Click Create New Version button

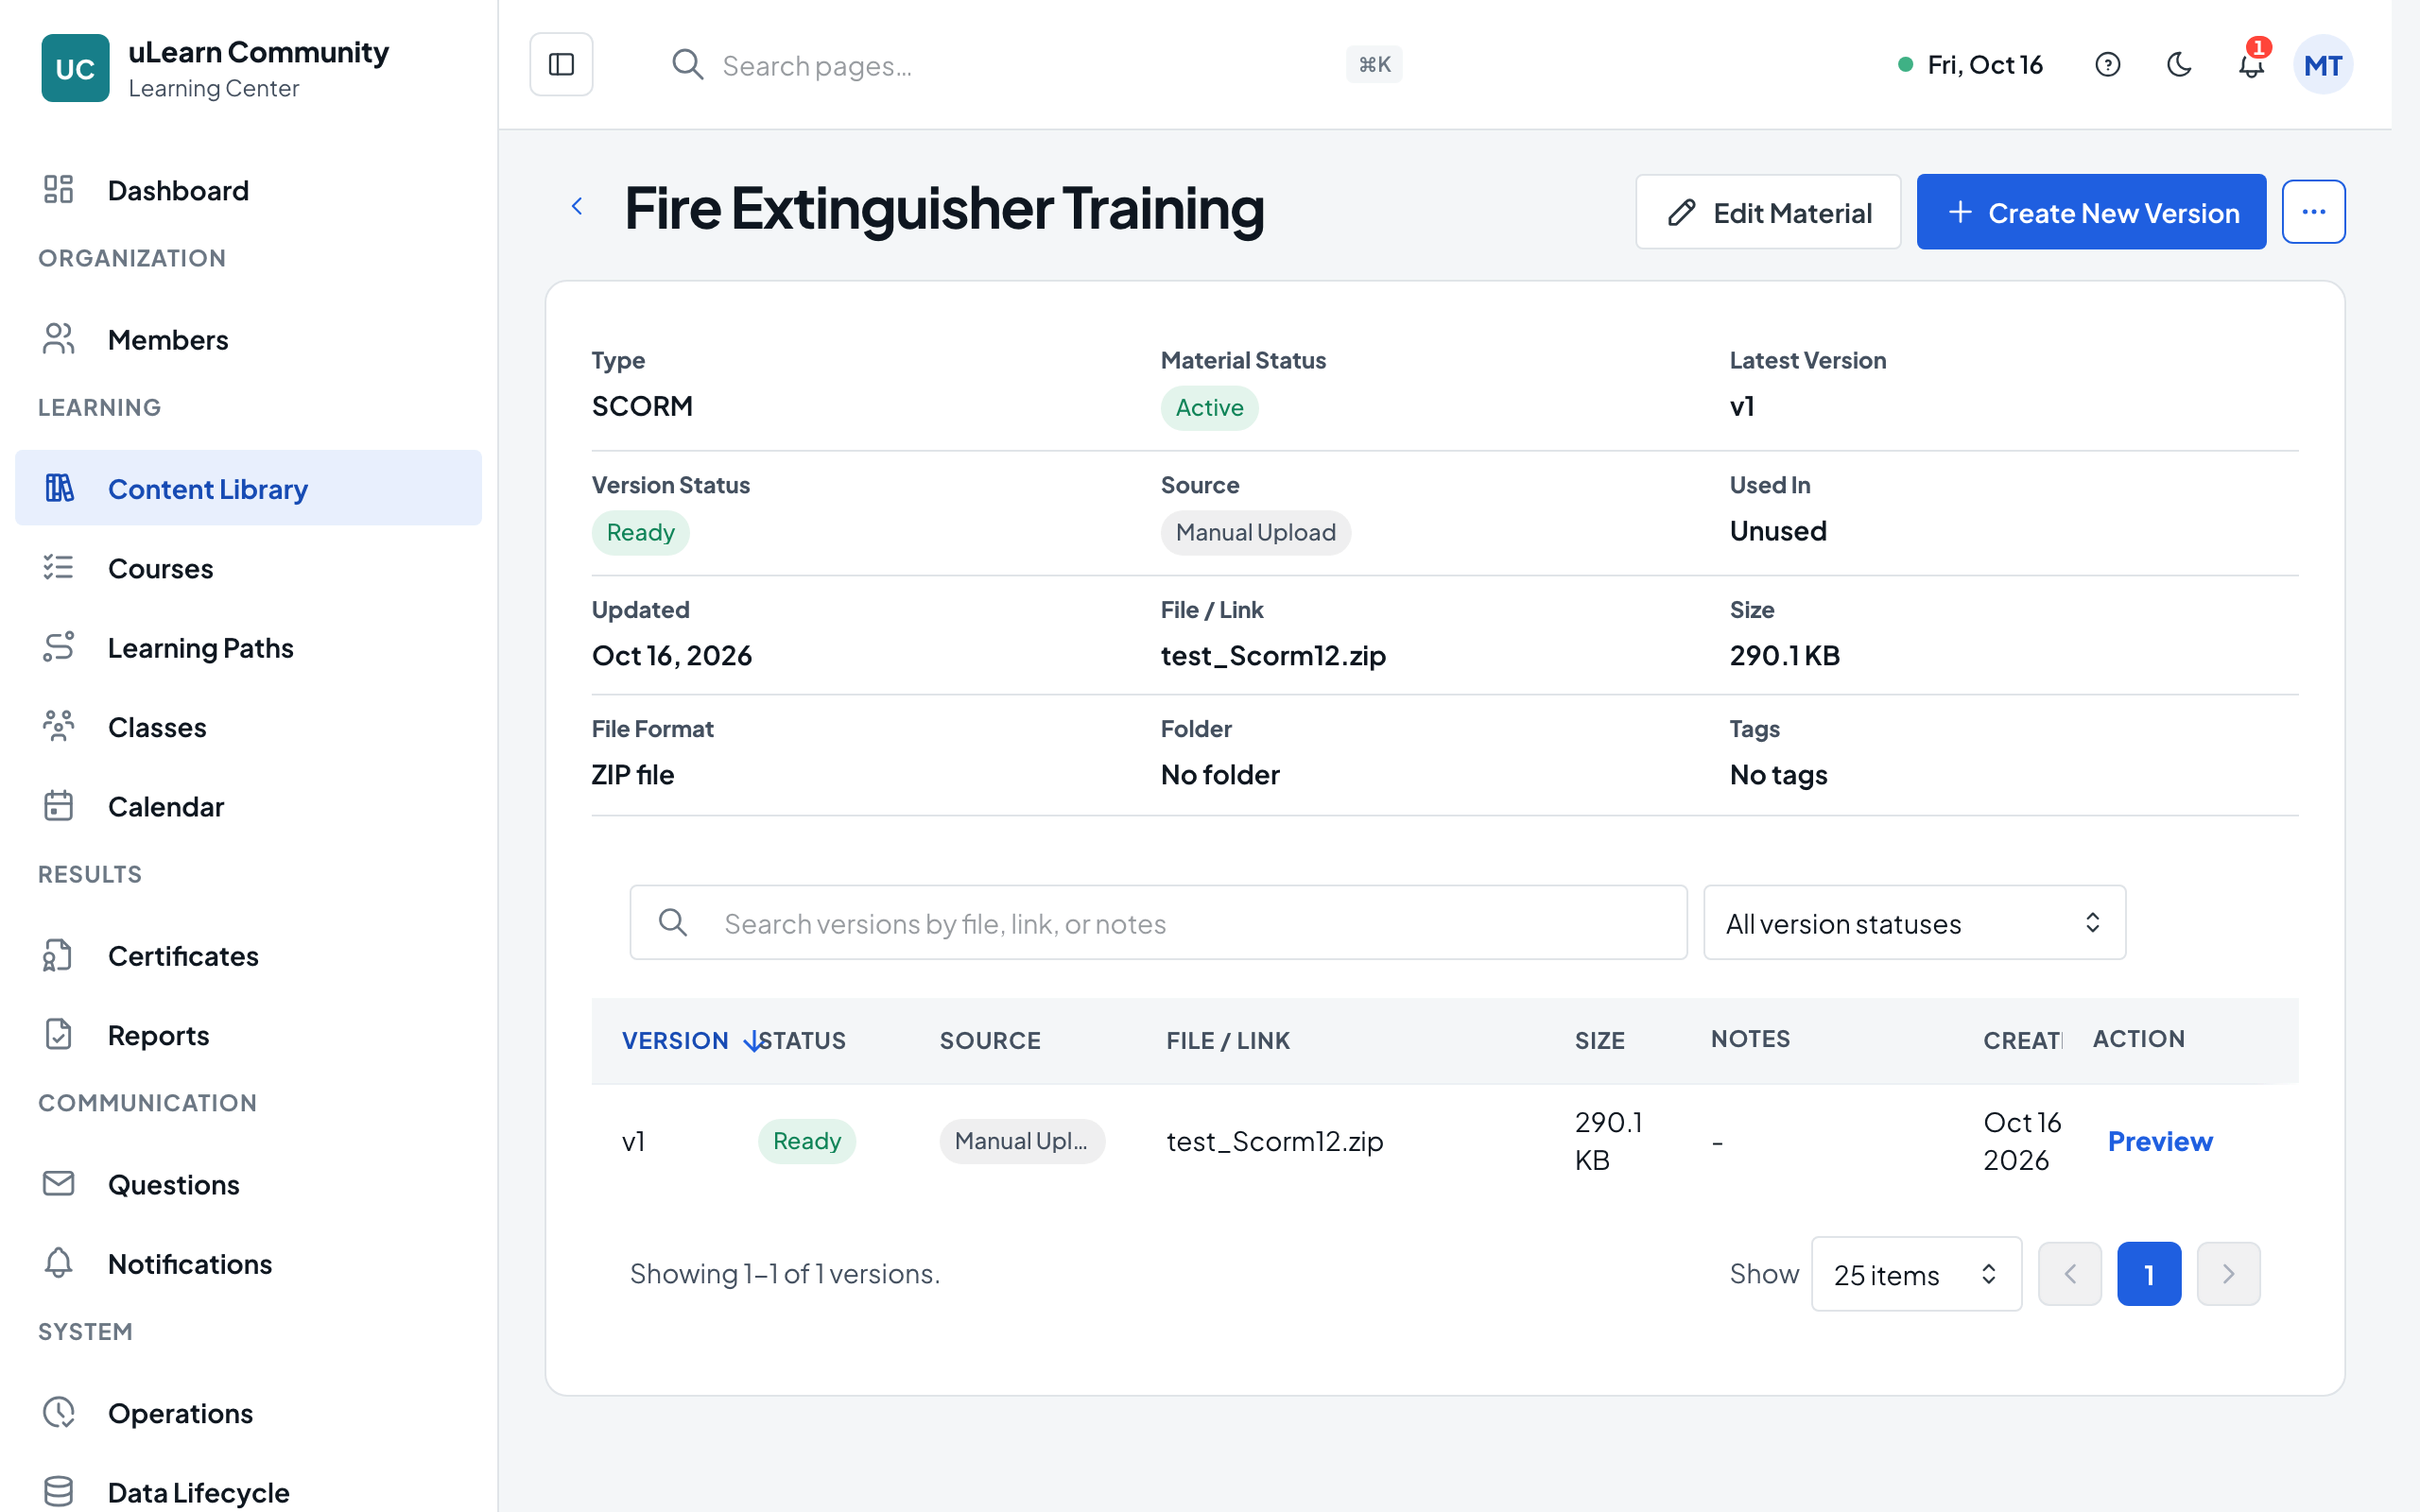point(2091,212)
